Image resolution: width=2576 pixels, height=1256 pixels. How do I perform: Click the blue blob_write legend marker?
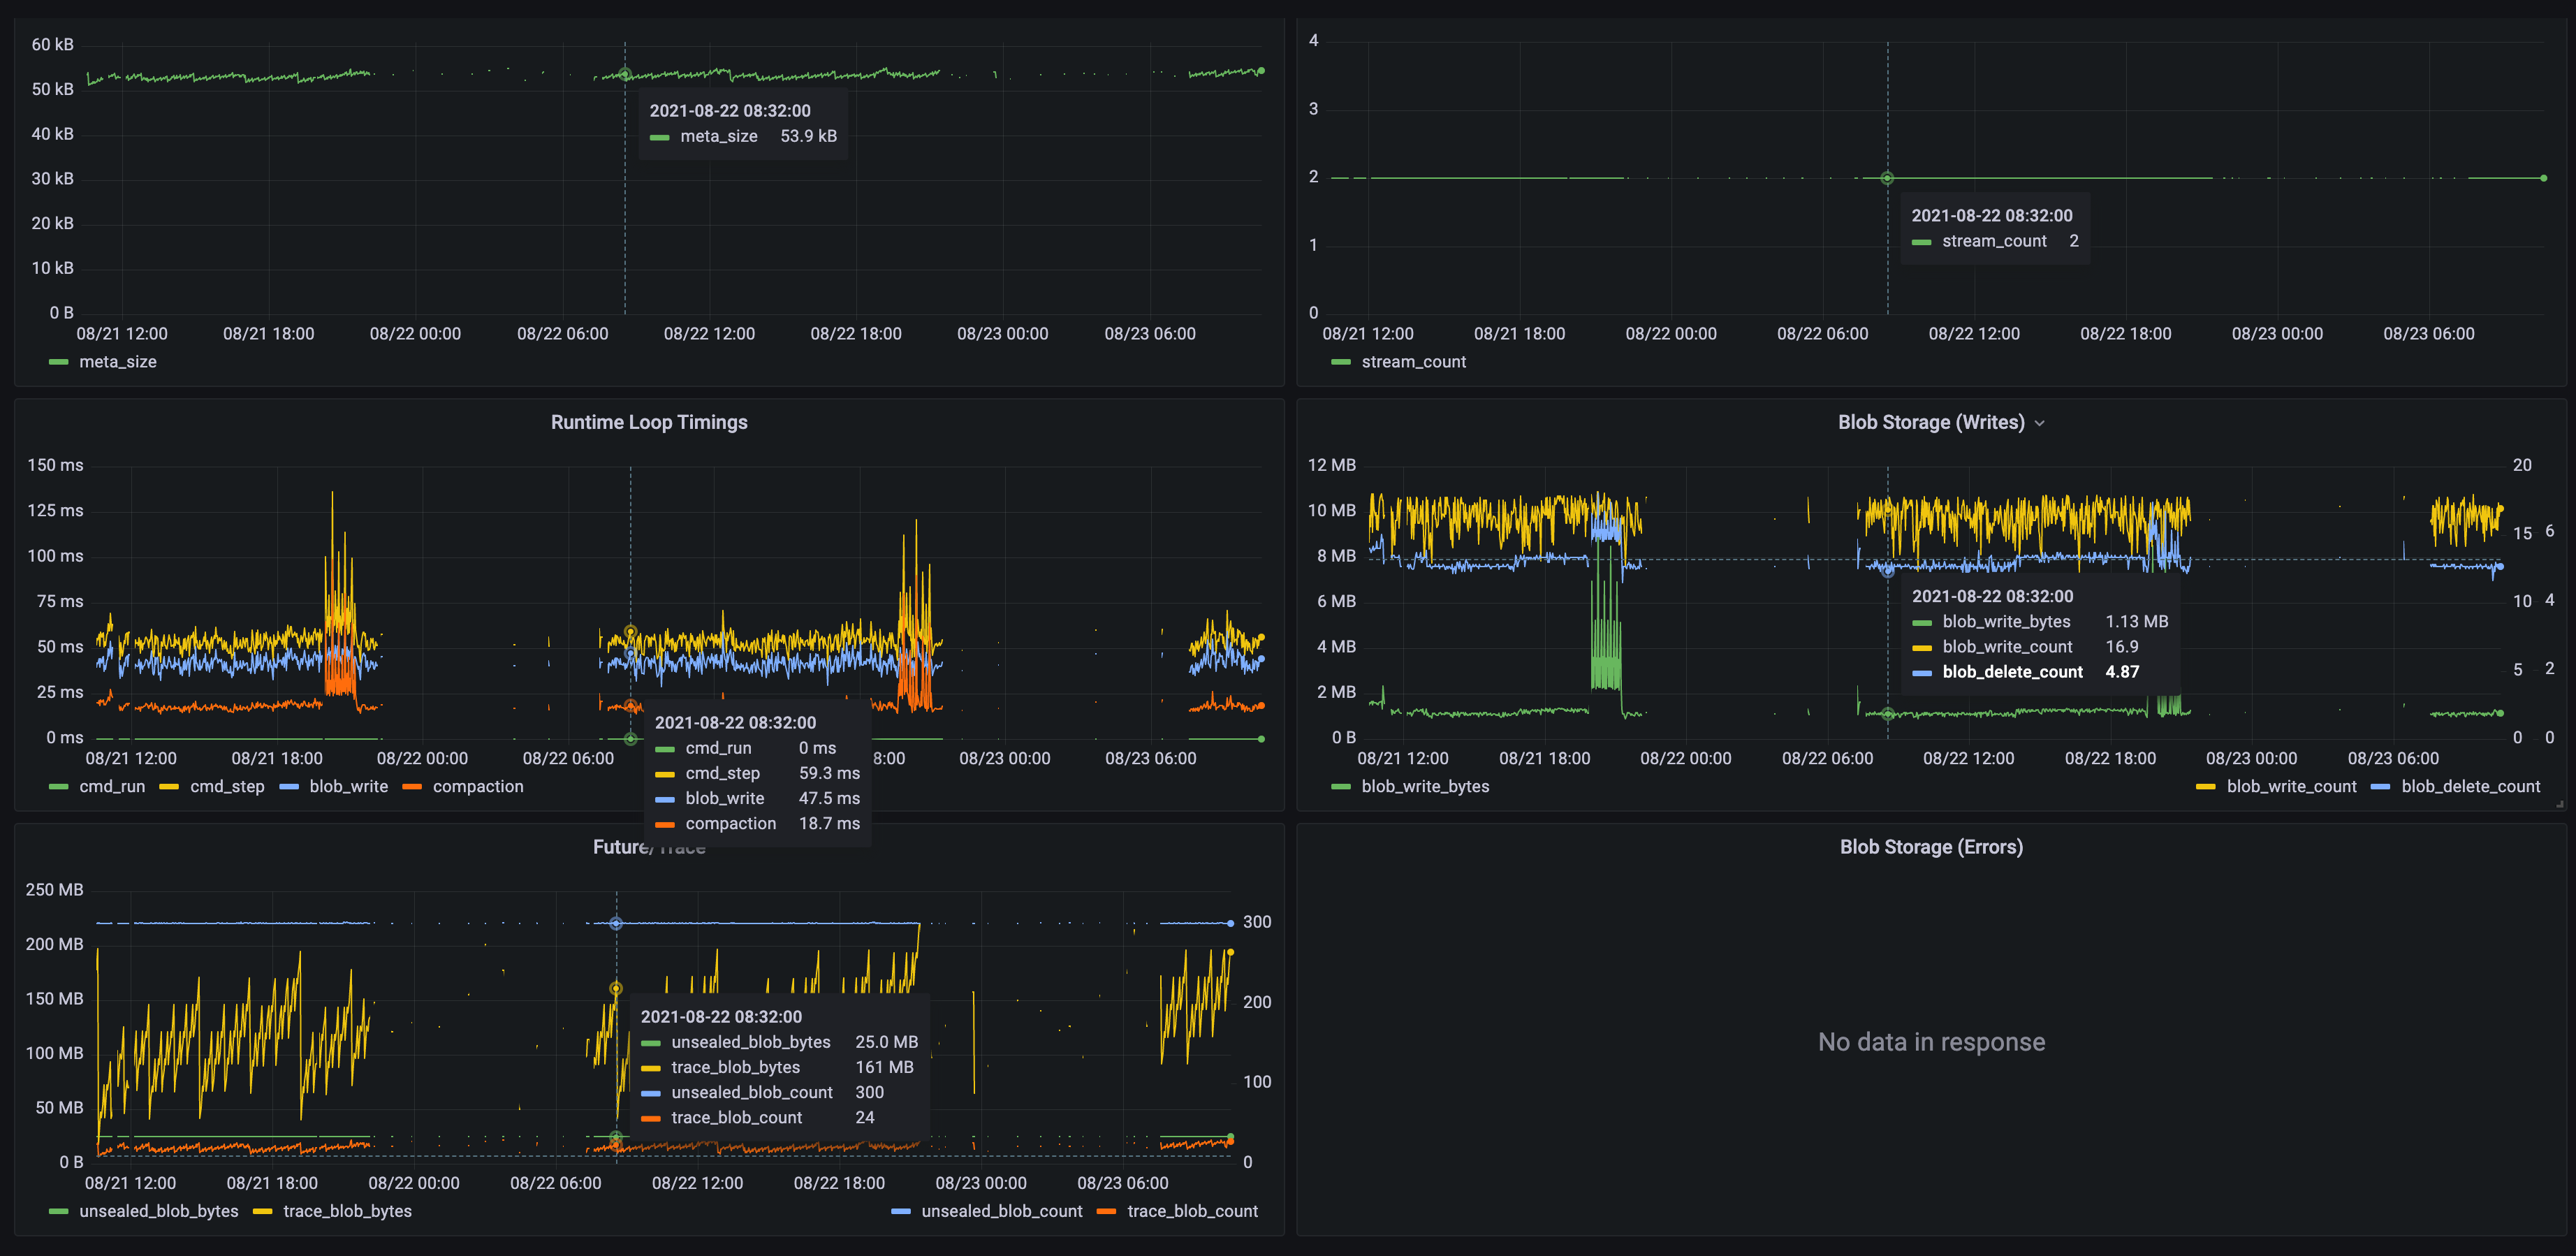click(x=289, y=786)
